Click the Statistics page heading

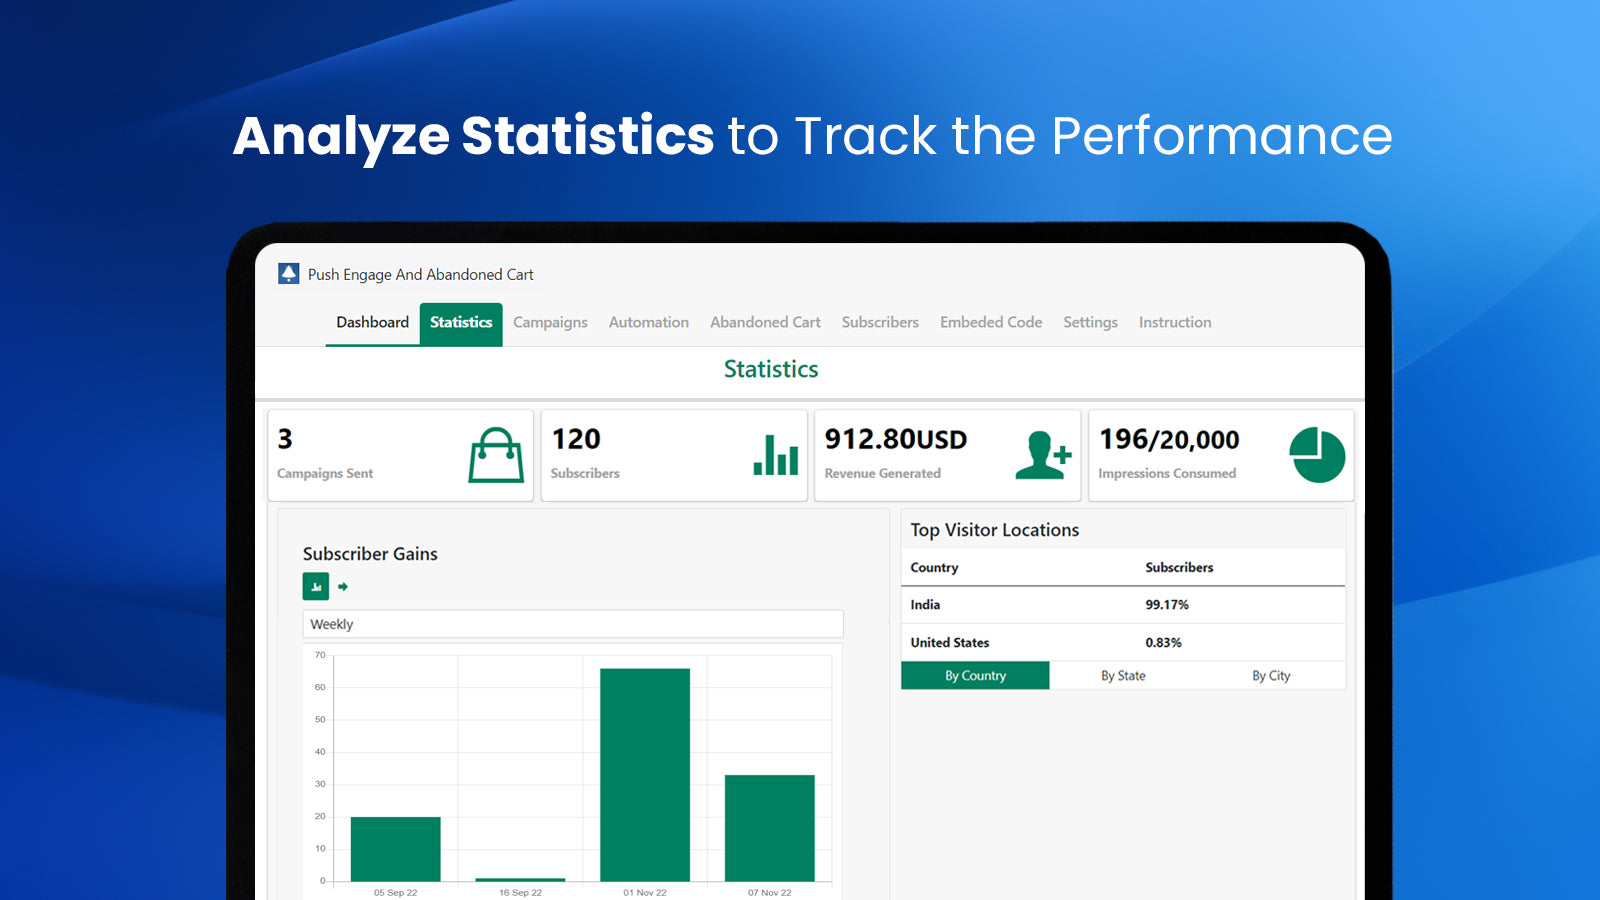(x=771, y=369)
